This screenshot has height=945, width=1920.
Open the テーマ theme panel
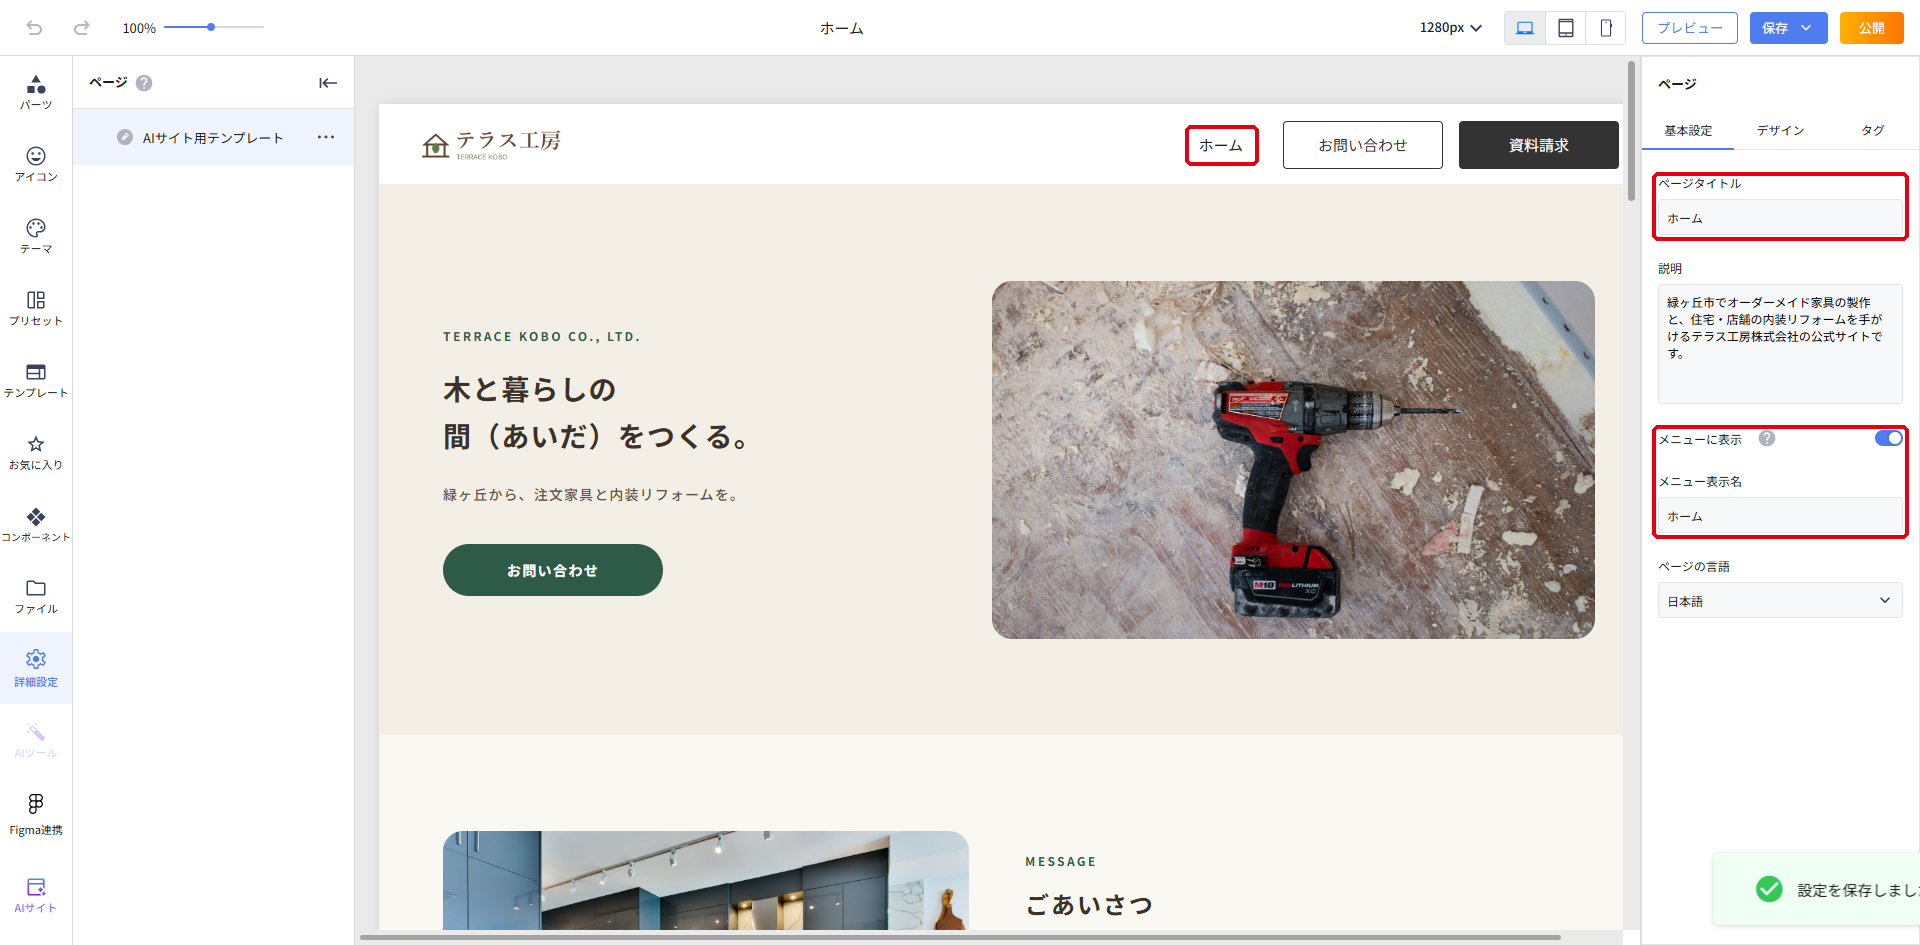pos(36,236)
